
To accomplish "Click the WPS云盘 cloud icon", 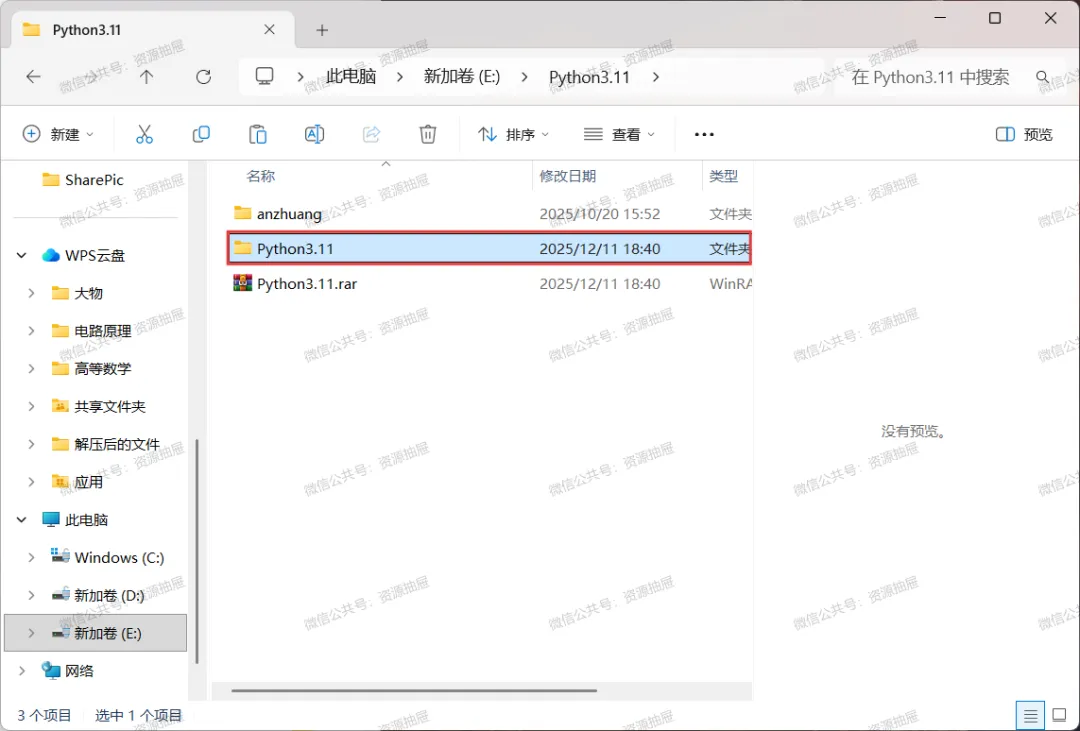I will [51, 255].
